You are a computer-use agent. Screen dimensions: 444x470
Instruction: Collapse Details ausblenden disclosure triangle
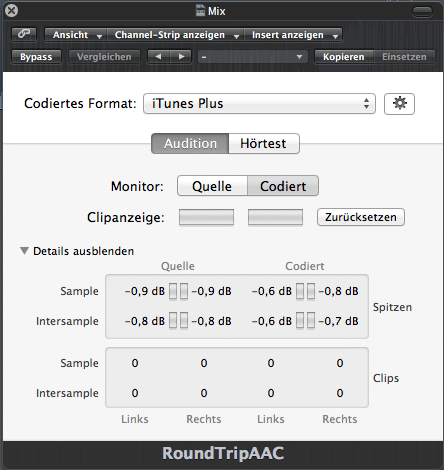pyautogui.click(x=24, y=251)
